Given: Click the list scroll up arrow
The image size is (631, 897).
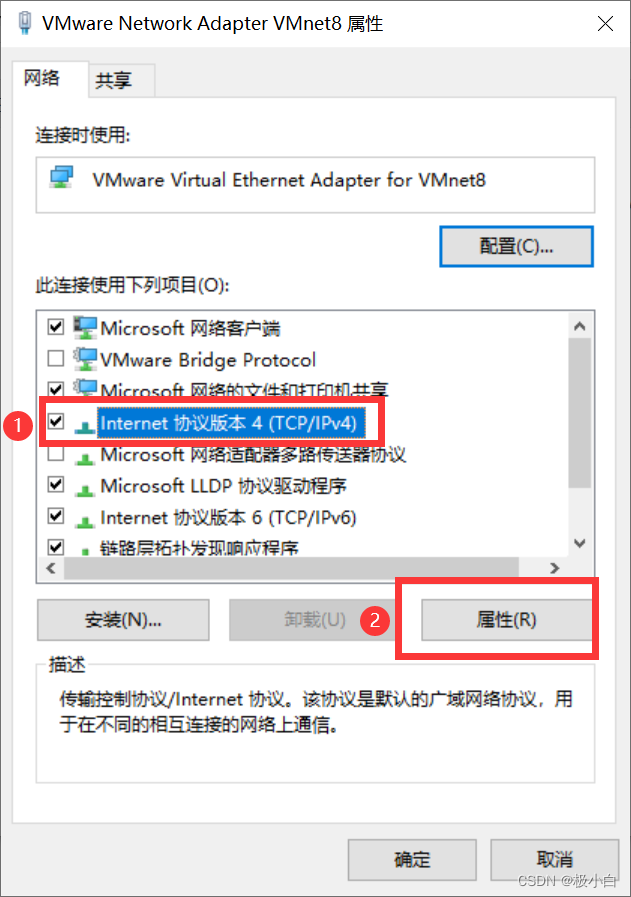Looking at the screenshot, I should (580, 326).
